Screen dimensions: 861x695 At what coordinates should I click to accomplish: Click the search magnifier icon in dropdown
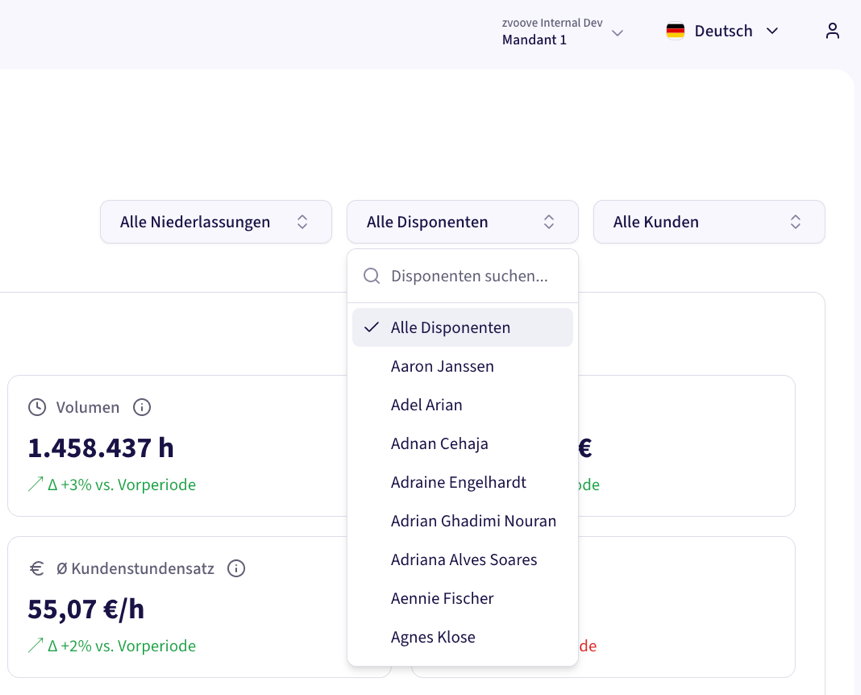372,276
